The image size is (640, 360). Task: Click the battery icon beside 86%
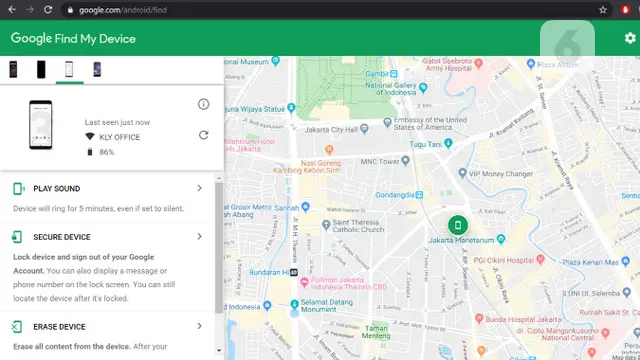[x=90, y=152]
